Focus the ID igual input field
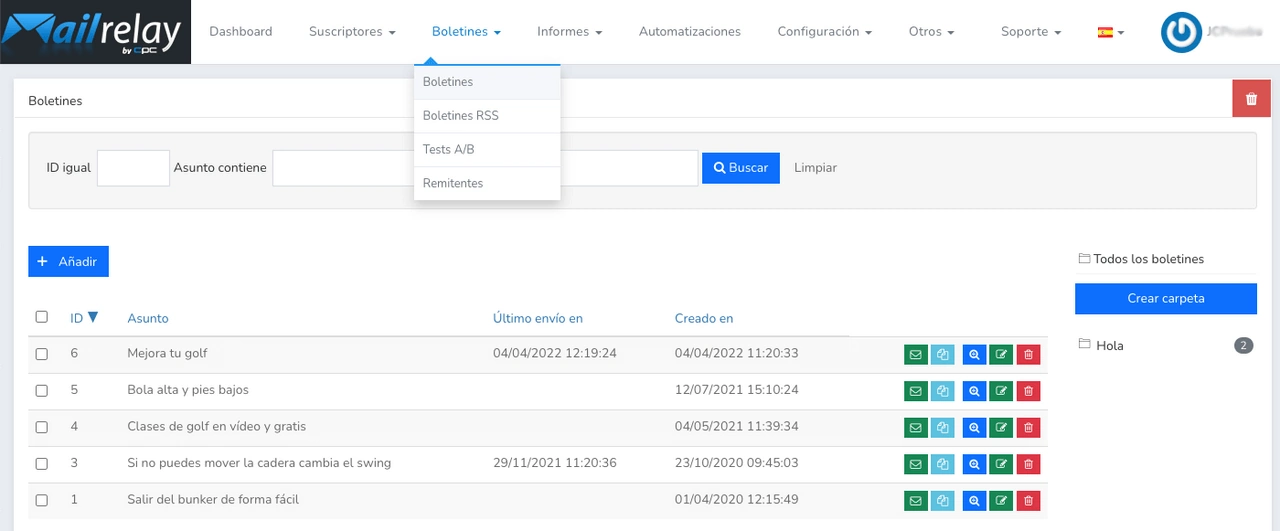 133,168
